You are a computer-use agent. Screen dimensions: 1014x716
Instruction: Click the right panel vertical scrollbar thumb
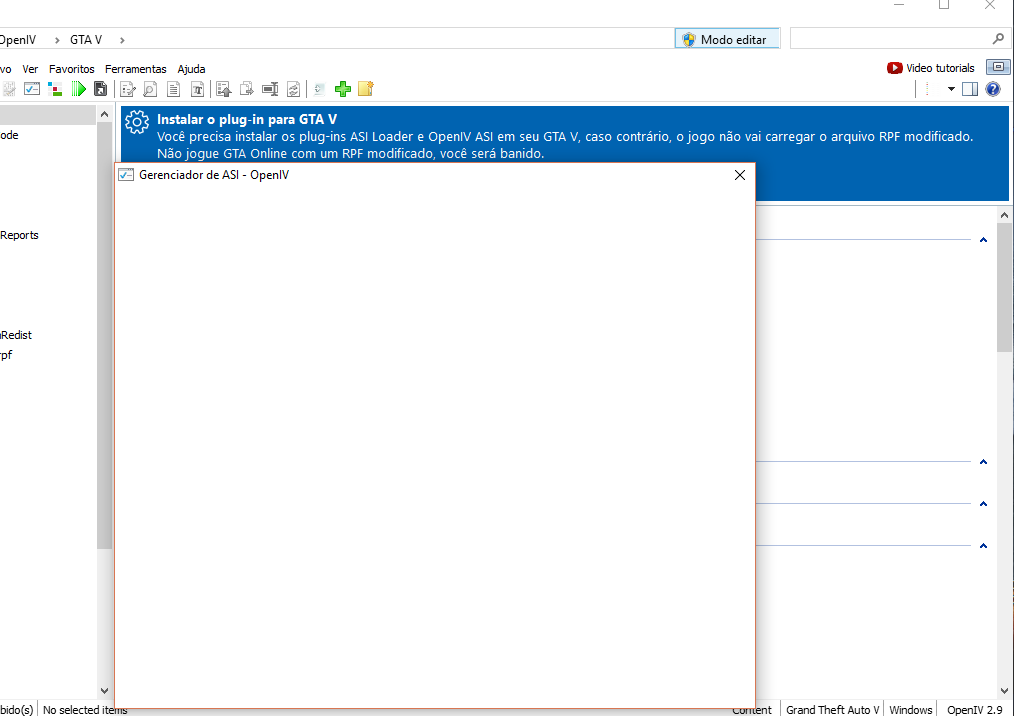(1004, 285)
